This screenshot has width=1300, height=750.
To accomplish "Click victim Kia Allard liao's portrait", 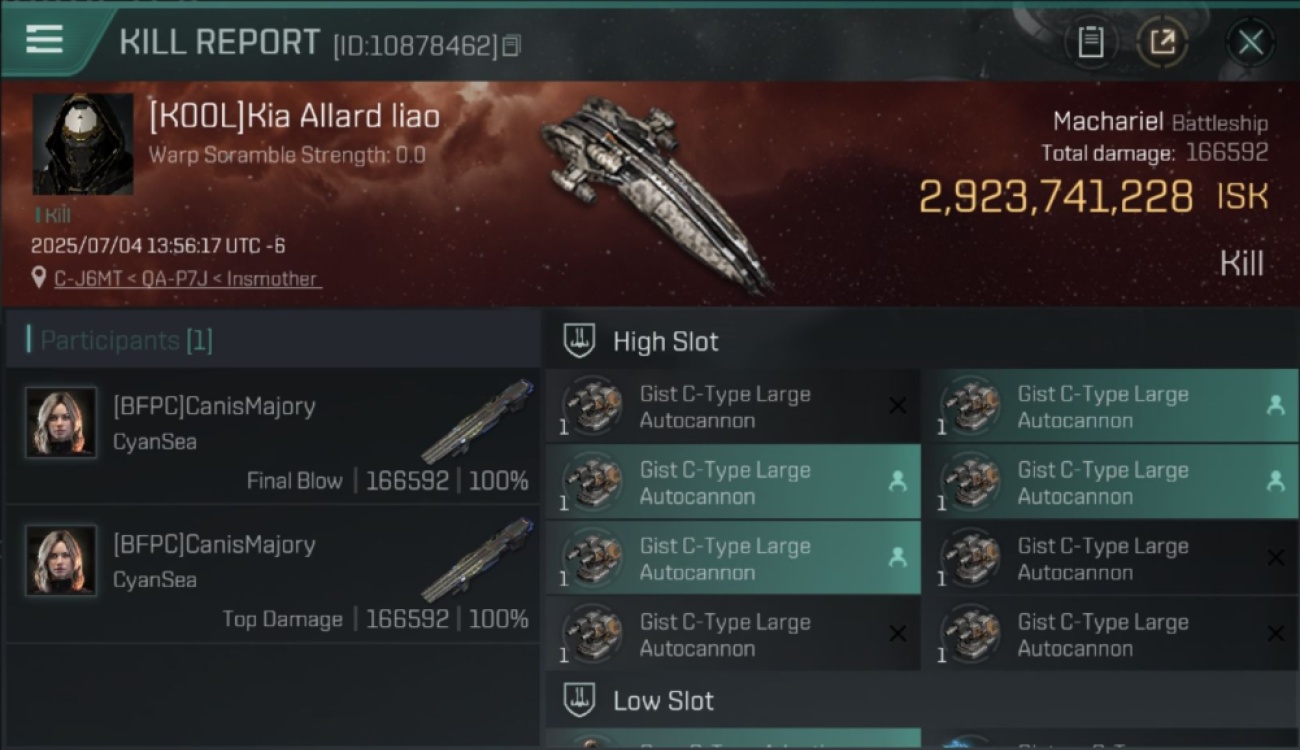I will click(83, 144).
